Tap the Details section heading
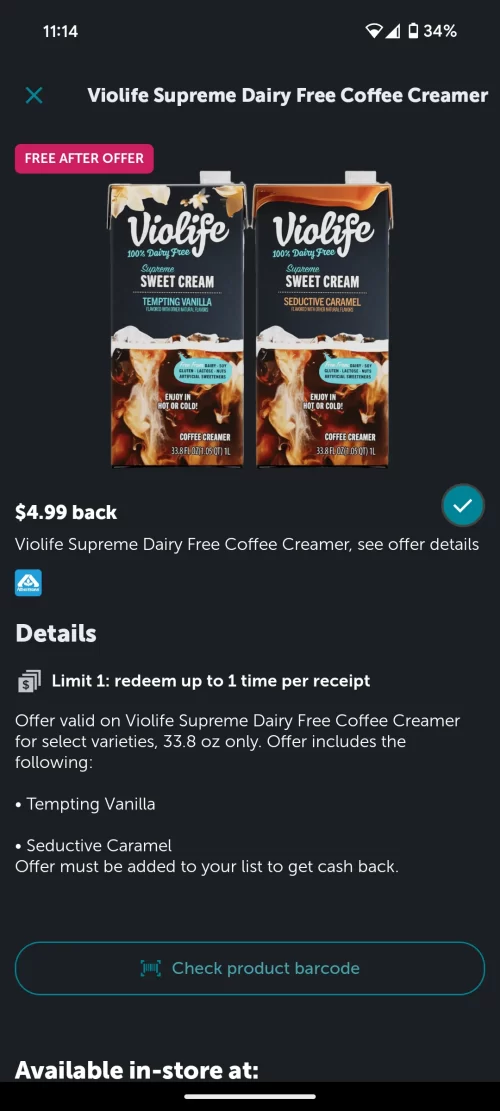This screenshot has width=500, height=1111. coord(56,633)
